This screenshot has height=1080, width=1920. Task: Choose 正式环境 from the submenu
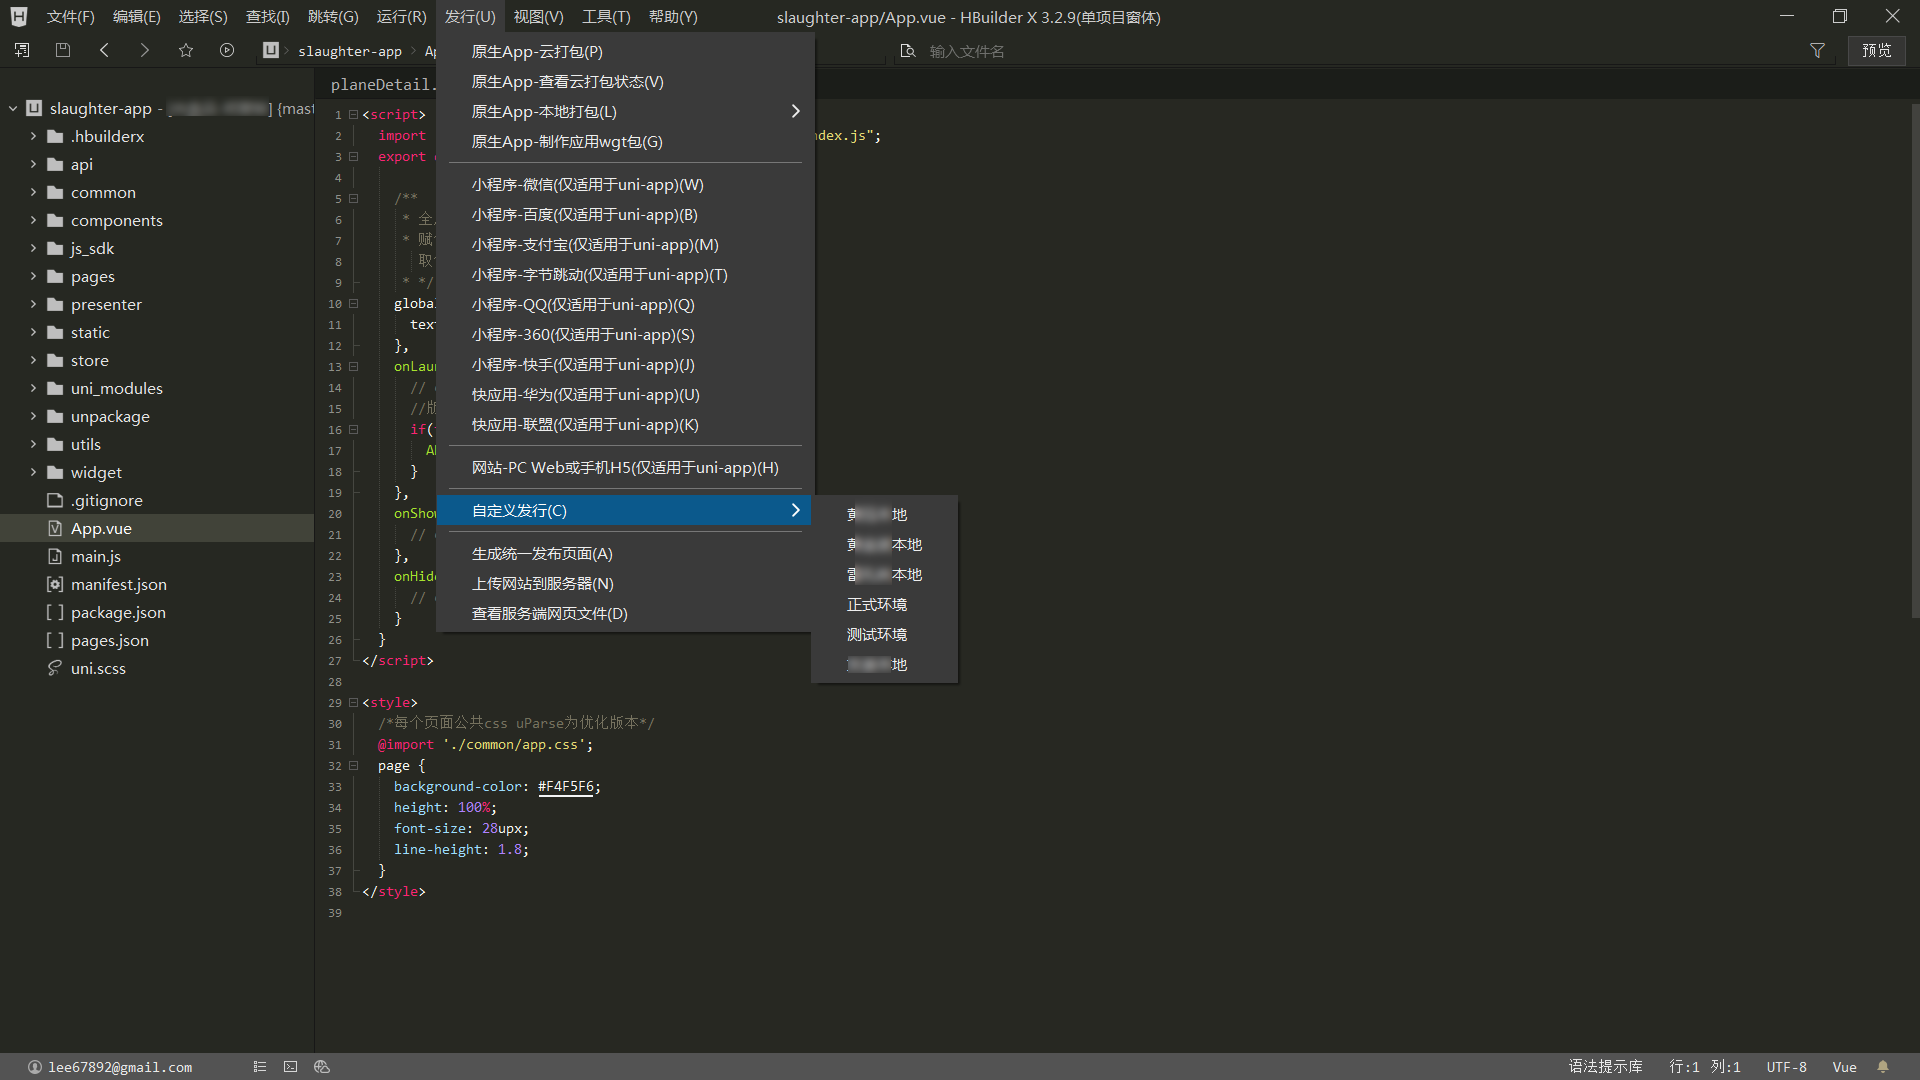click(x=877, y=605)
